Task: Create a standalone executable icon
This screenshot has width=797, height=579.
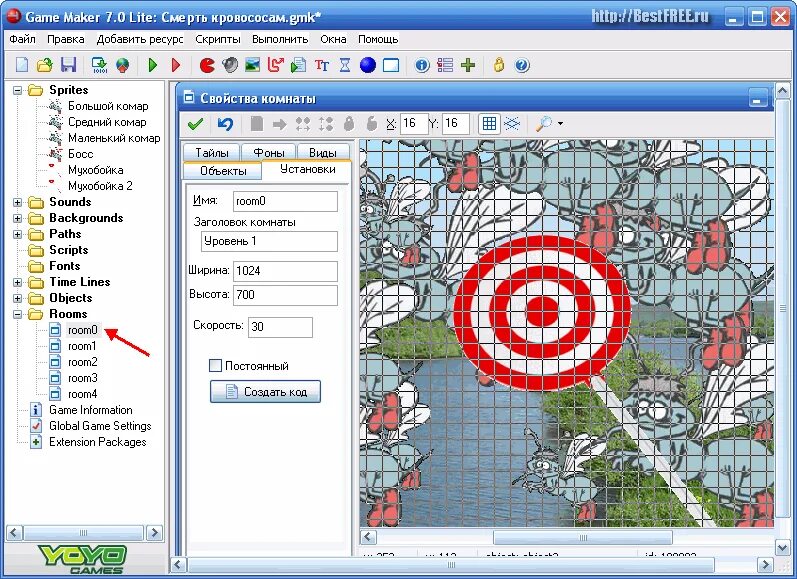Action: click(99, 65)
